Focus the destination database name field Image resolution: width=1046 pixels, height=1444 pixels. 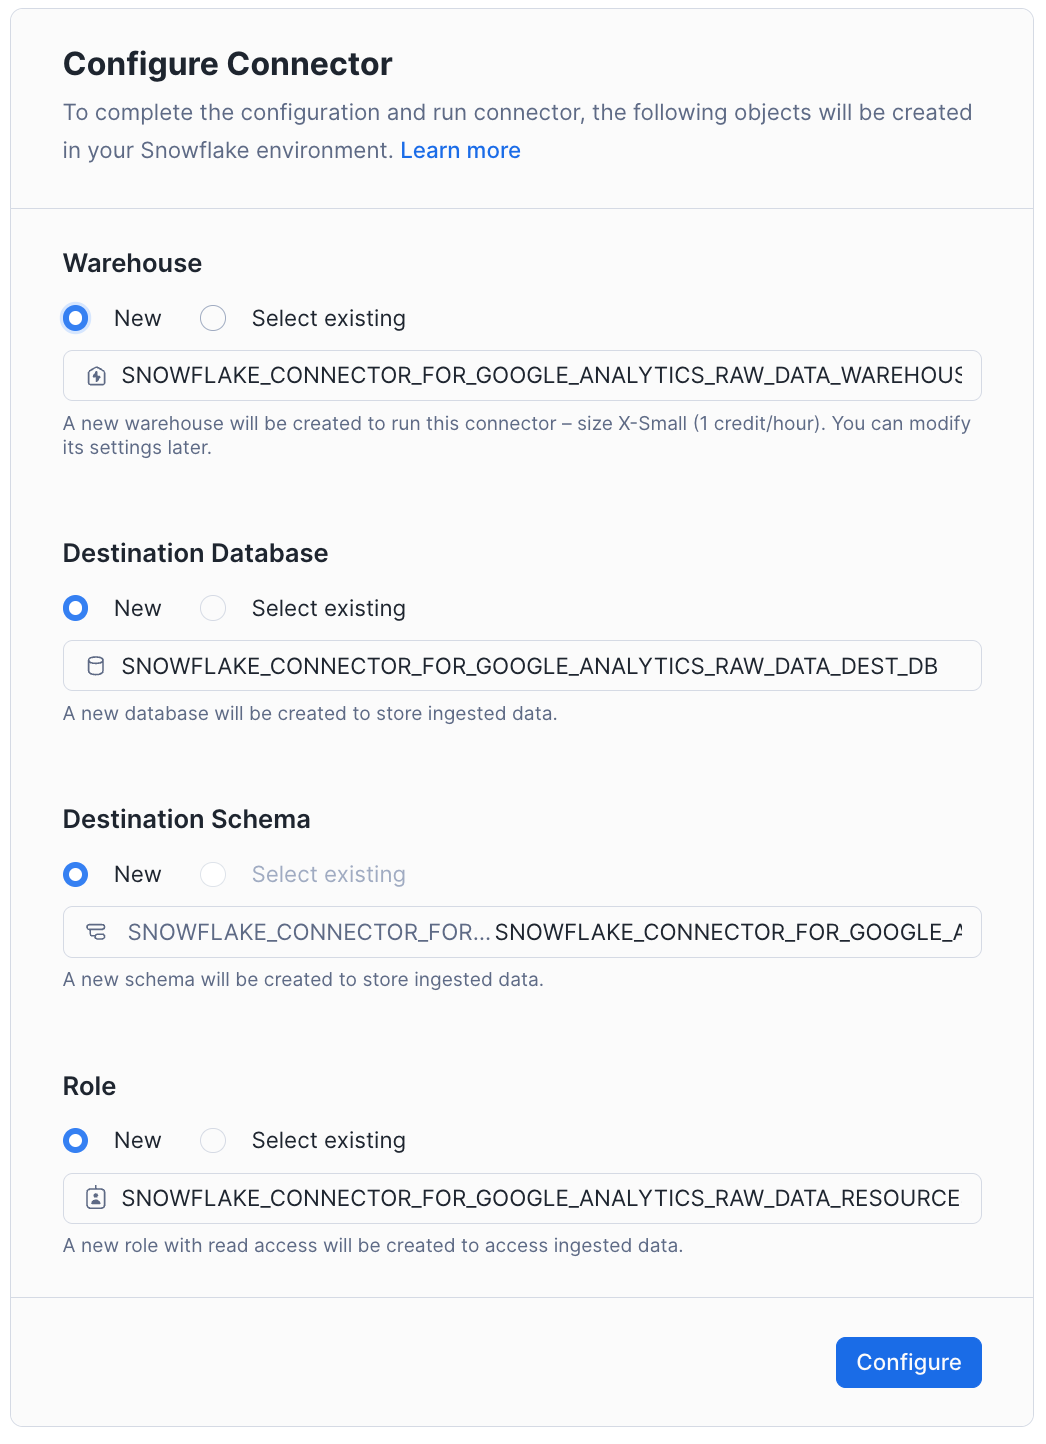(522, 666)
